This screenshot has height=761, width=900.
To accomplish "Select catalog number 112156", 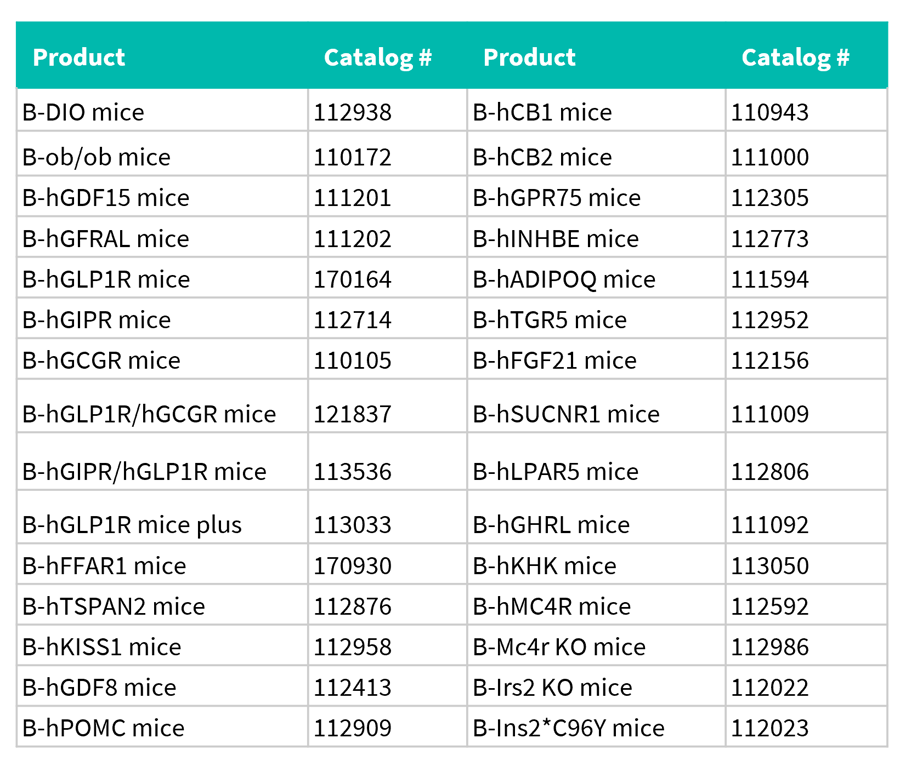I will pyautogui.click(x=770, y=360).
